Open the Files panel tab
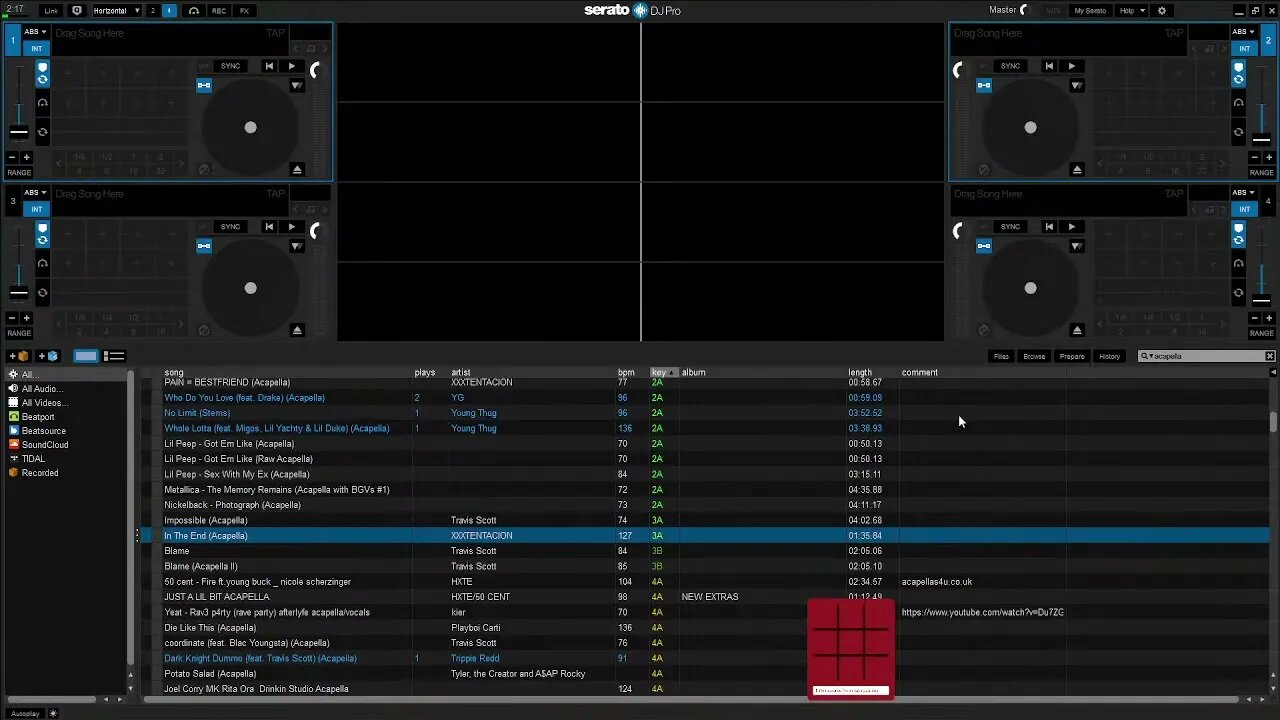 [1001, 356]
